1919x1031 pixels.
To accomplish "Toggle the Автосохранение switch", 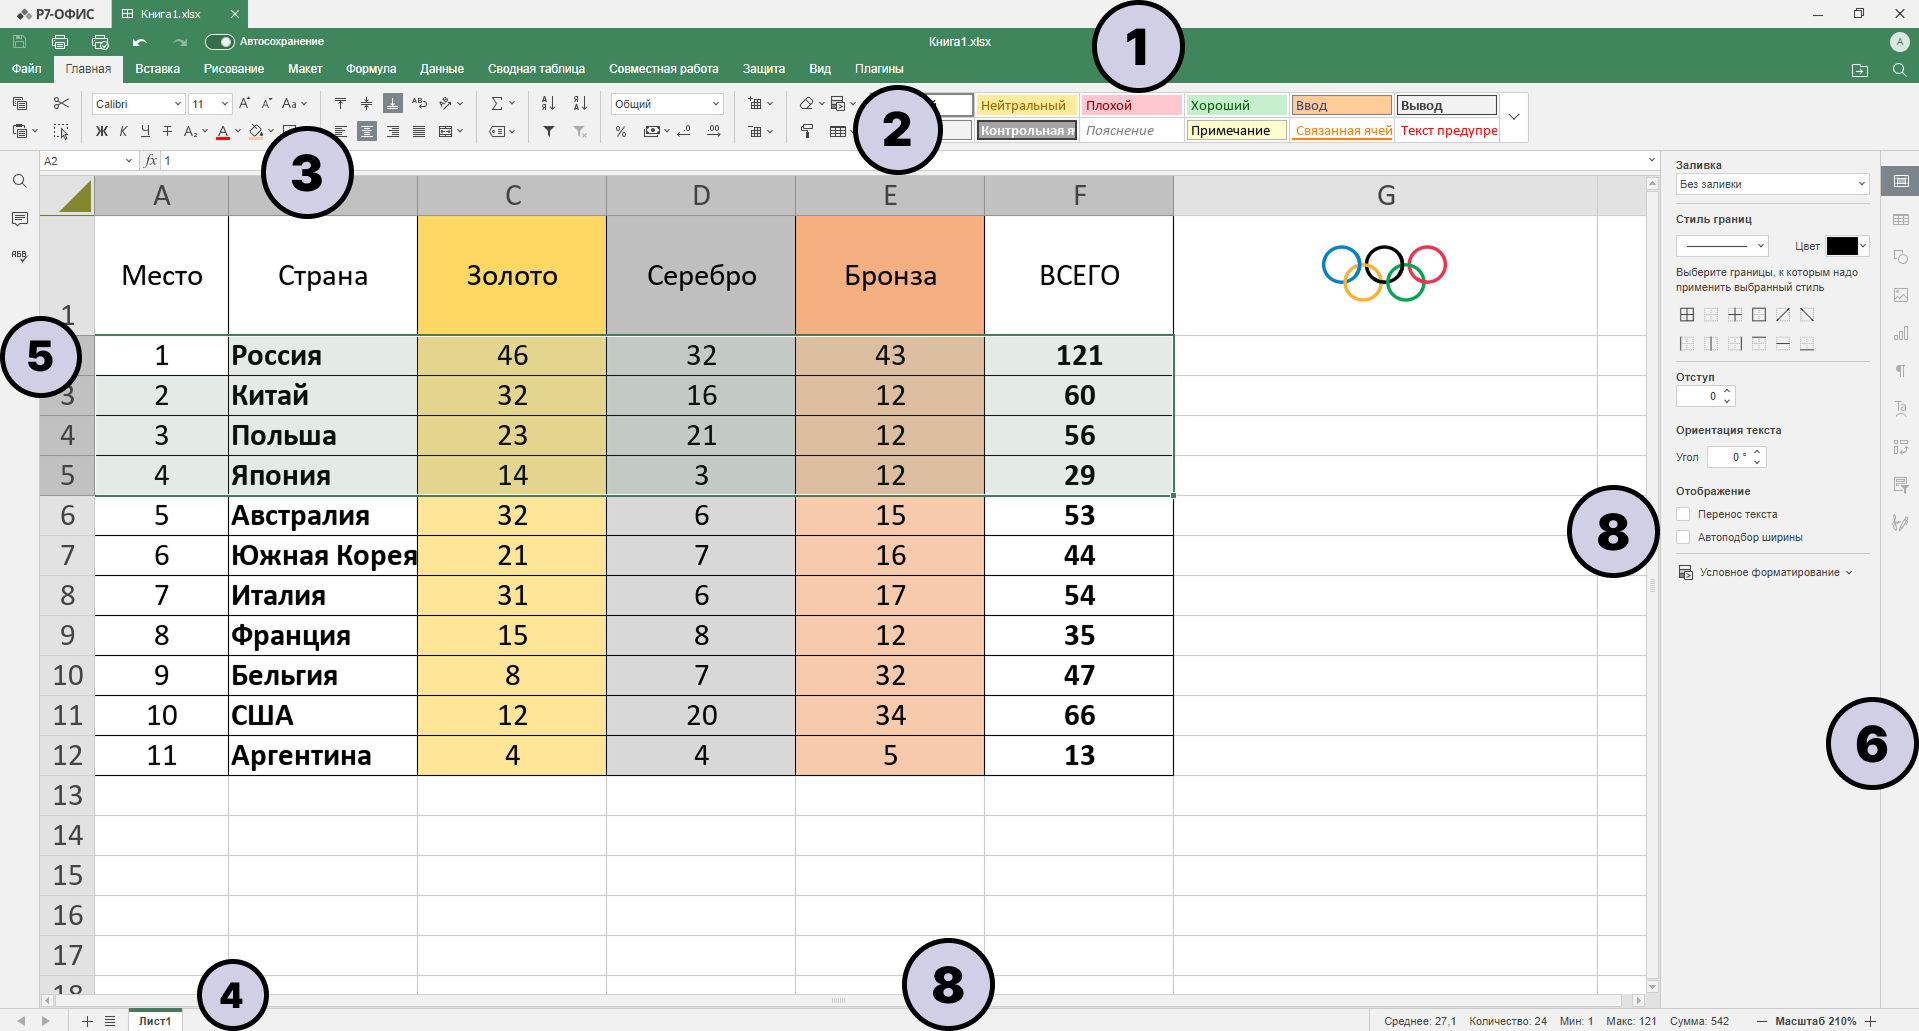I will click(219, 42).
